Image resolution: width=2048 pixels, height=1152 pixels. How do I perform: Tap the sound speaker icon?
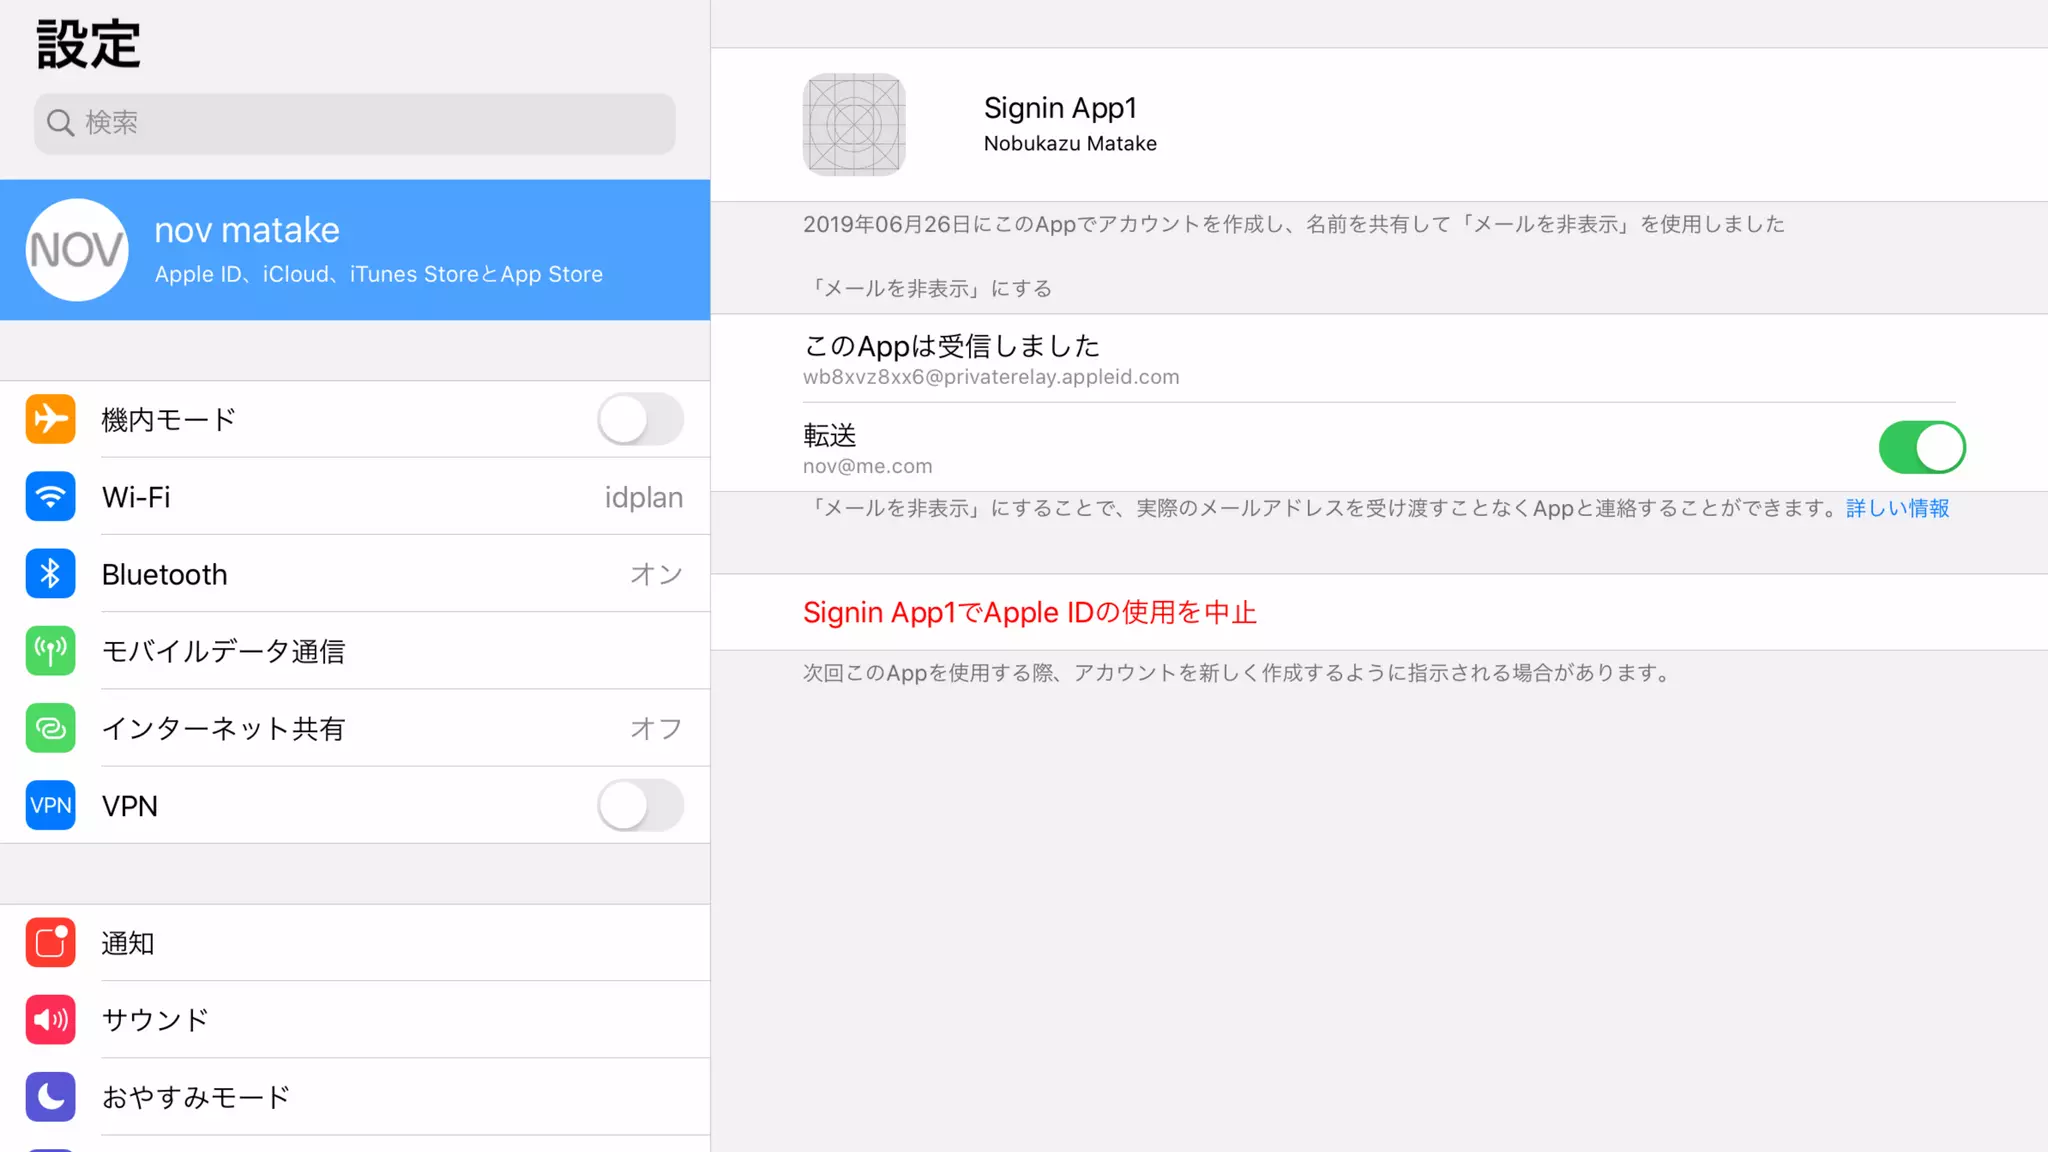[x=50, y=1019]
